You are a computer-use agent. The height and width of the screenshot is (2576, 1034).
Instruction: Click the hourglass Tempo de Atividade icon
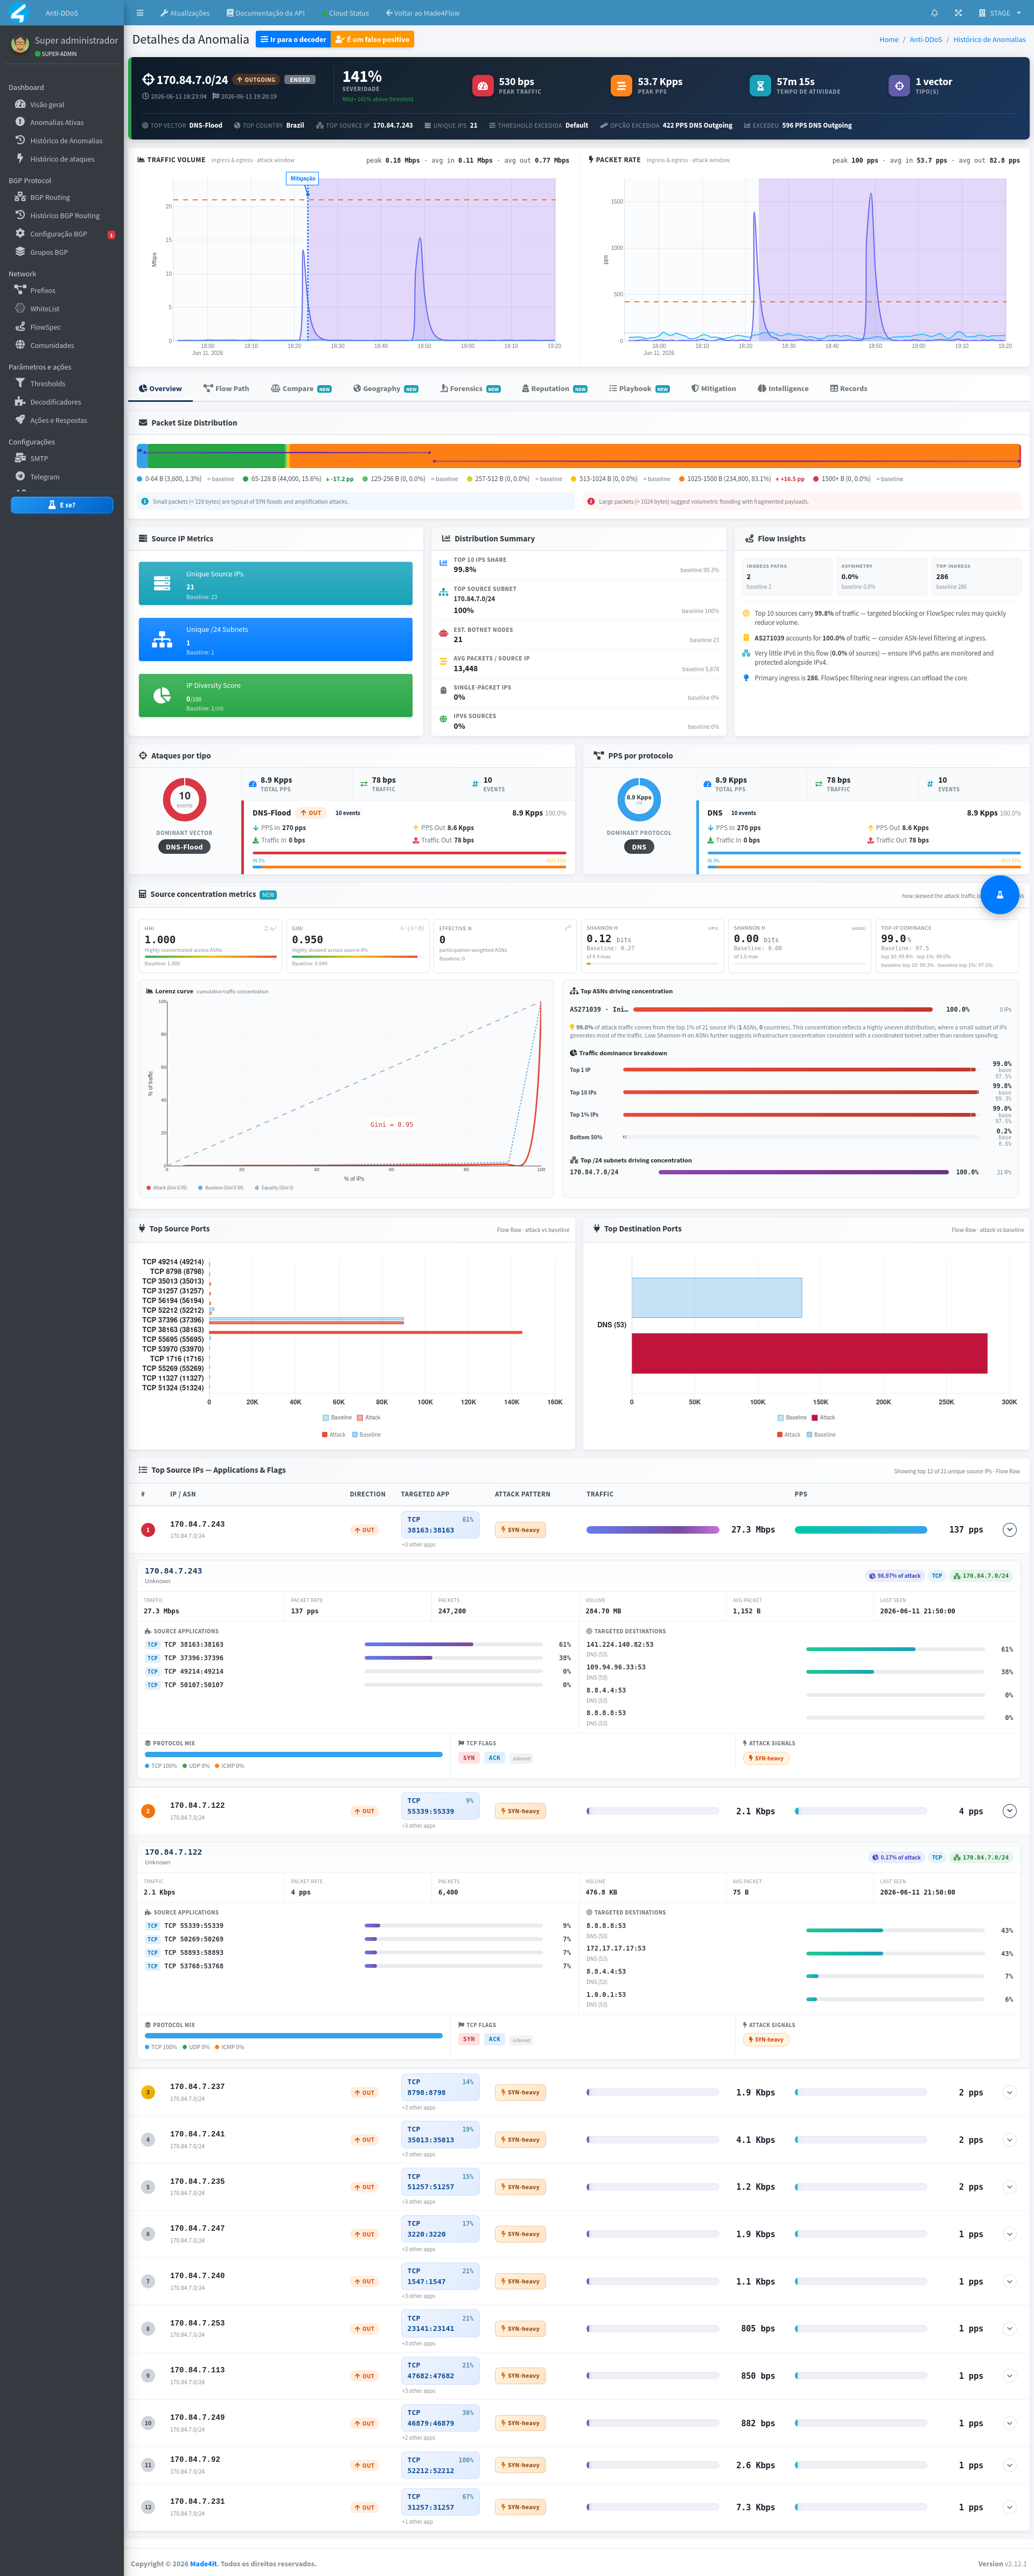point(760,86)
